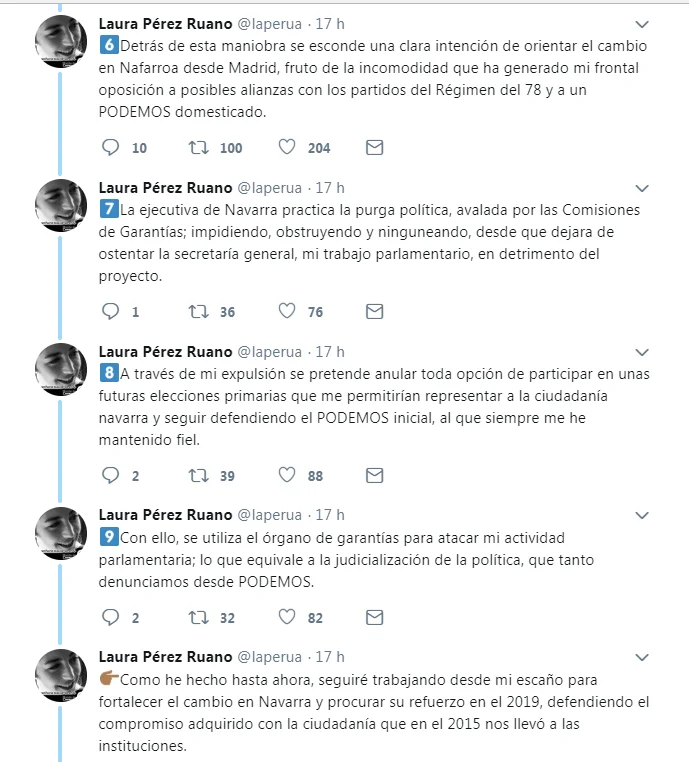The width and height of the screenshot is (689, 762).
Task: Retweet the tweet with 39 retweets
Action: (x=198, y=476)
